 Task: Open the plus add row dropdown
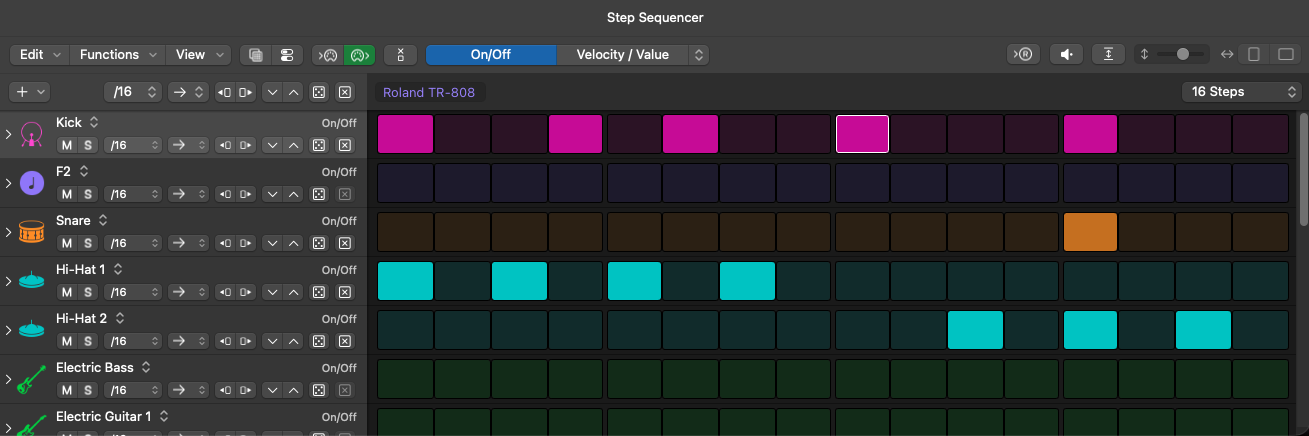click(x=29, y=92)
